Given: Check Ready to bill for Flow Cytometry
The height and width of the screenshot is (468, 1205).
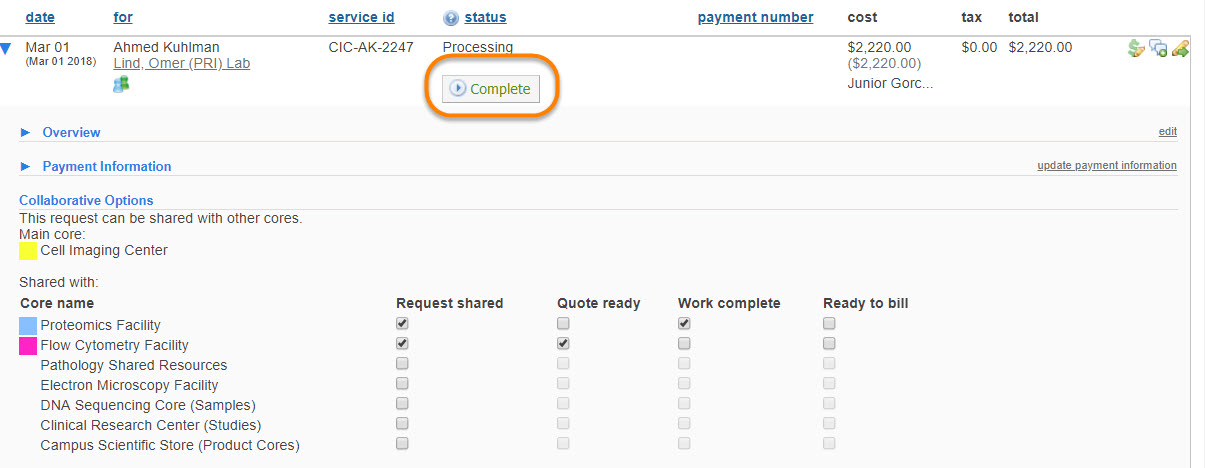Looking at the screenshot, I should (x=829, y=344).
